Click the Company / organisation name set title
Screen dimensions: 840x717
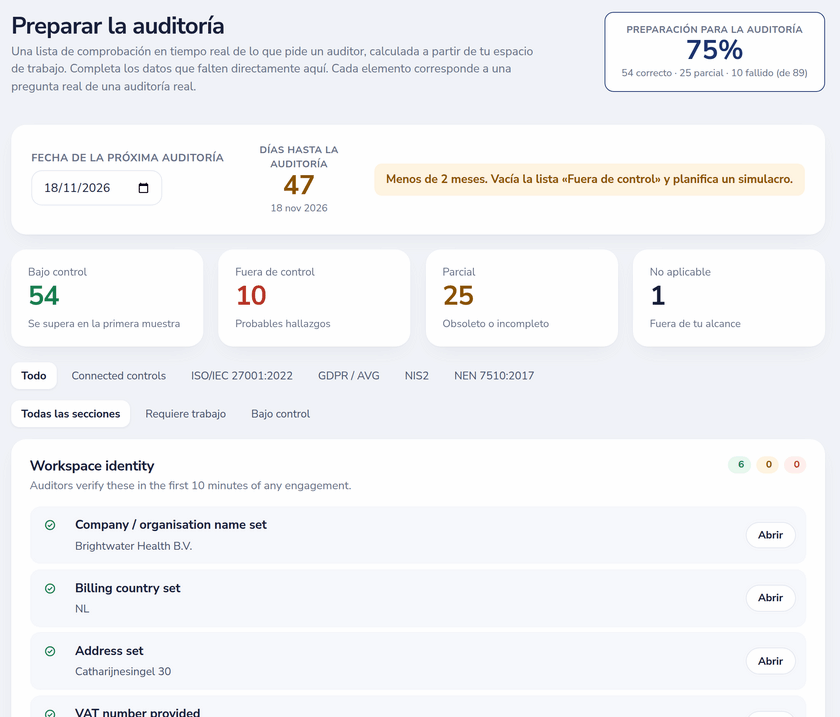(171, 525)
